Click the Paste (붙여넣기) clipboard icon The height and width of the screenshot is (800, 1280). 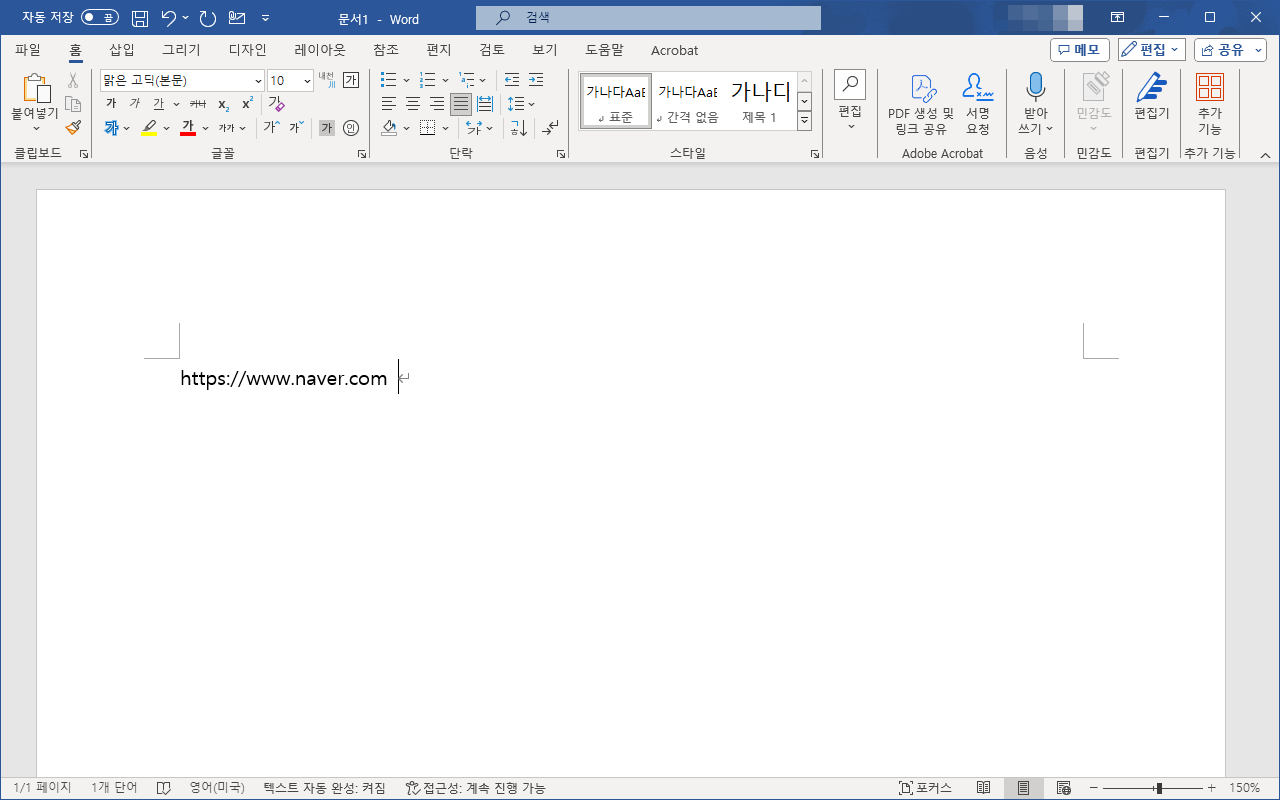35,88
